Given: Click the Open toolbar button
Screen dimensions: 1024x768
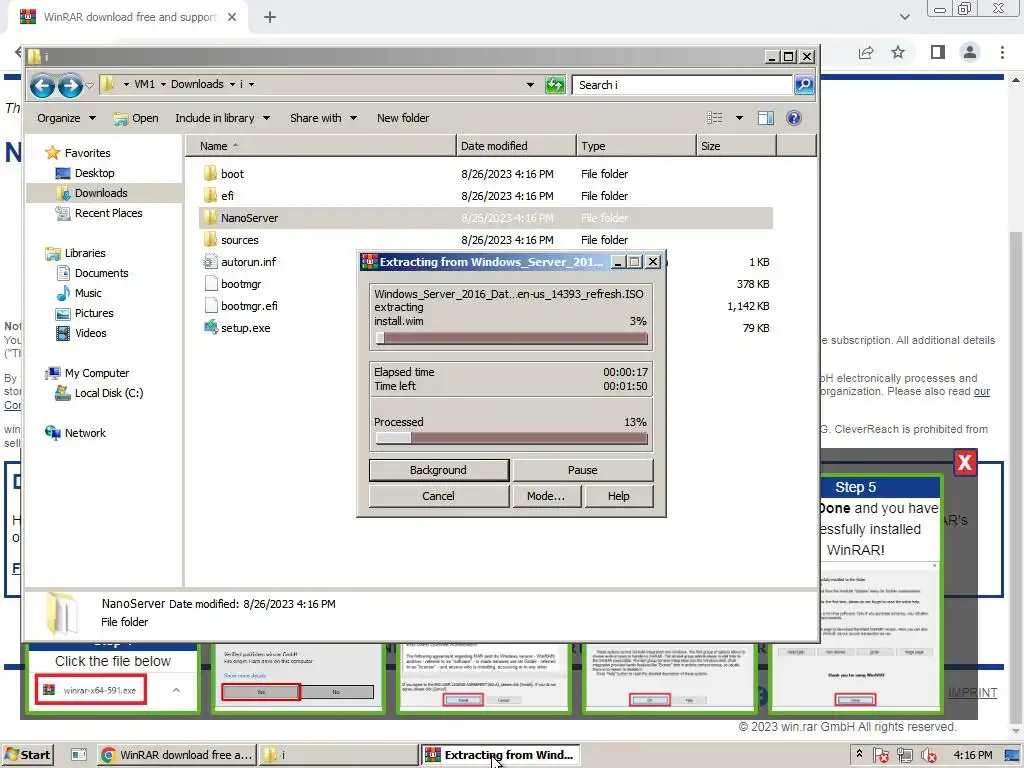Looking at the screenshot, I should pyautogui.click(x=136, y=118).
